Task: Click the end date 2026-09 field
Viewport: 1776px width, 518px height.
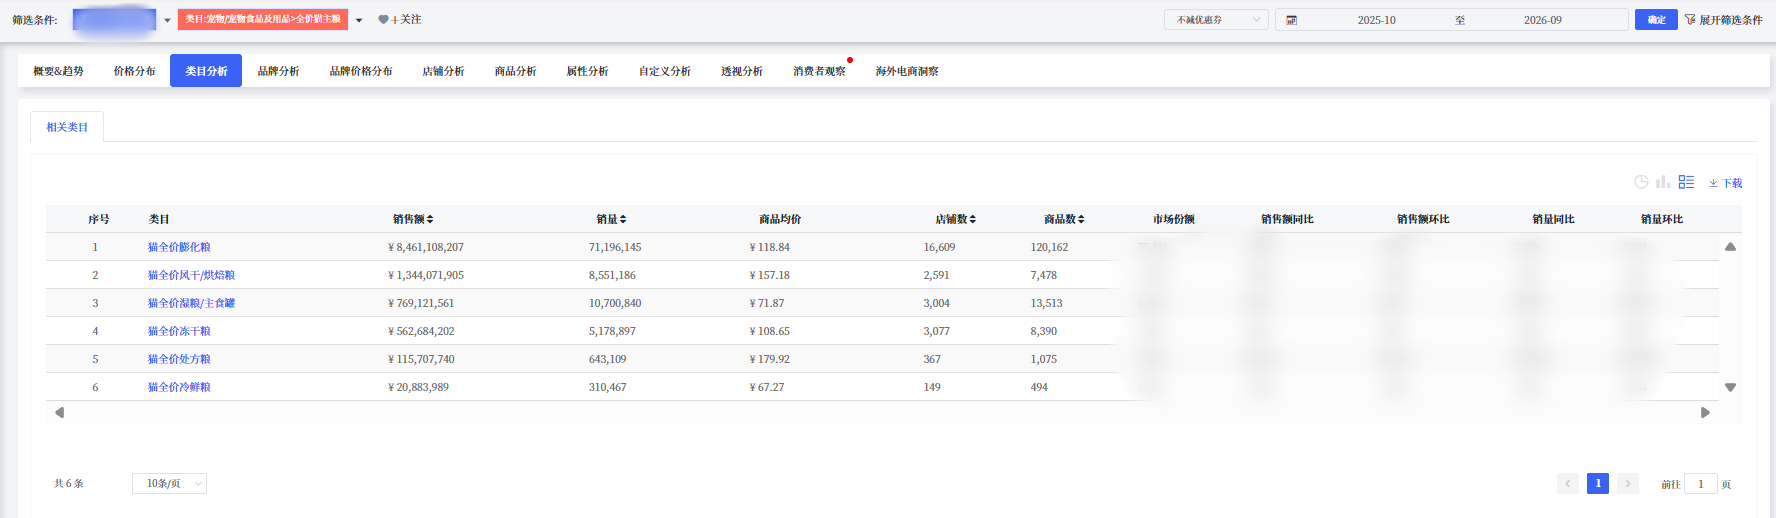Action: coord(1542,20)
